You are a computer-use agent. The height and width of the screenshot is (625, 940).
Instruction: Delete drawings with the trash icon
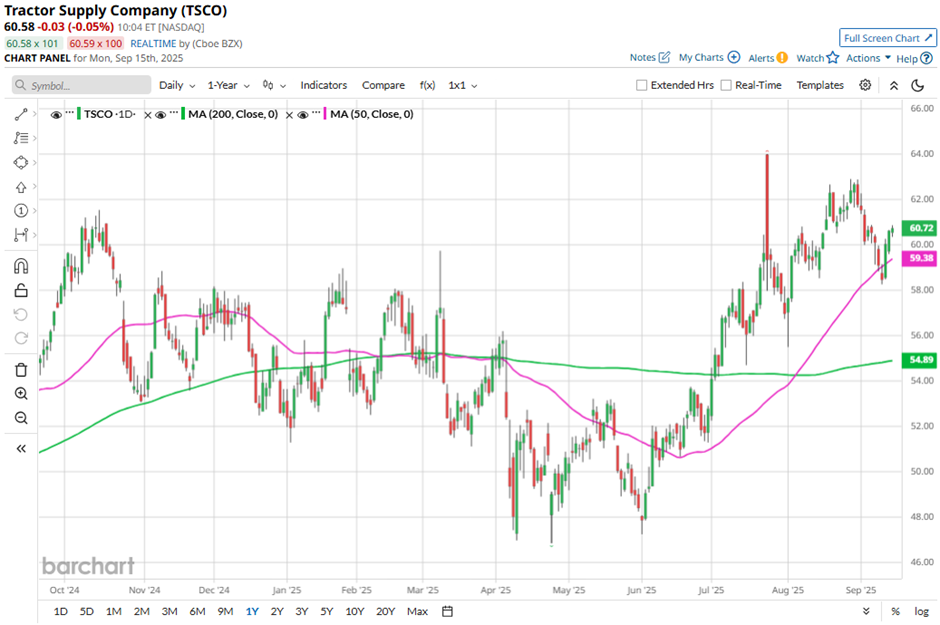pos(21,370)
